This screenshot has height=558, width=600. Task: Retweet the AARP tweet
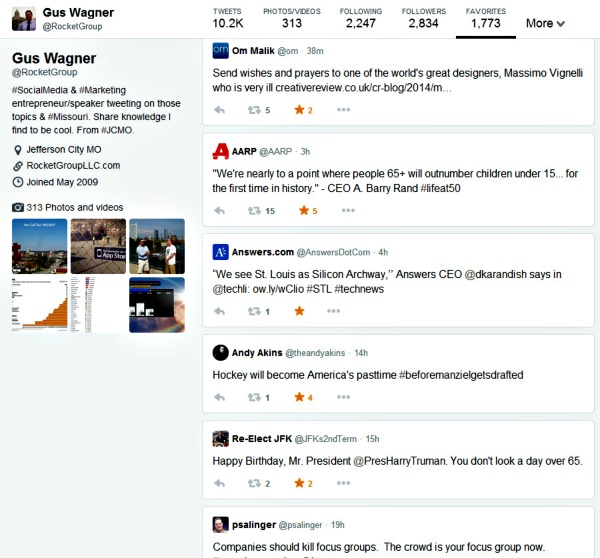[254, 210]
